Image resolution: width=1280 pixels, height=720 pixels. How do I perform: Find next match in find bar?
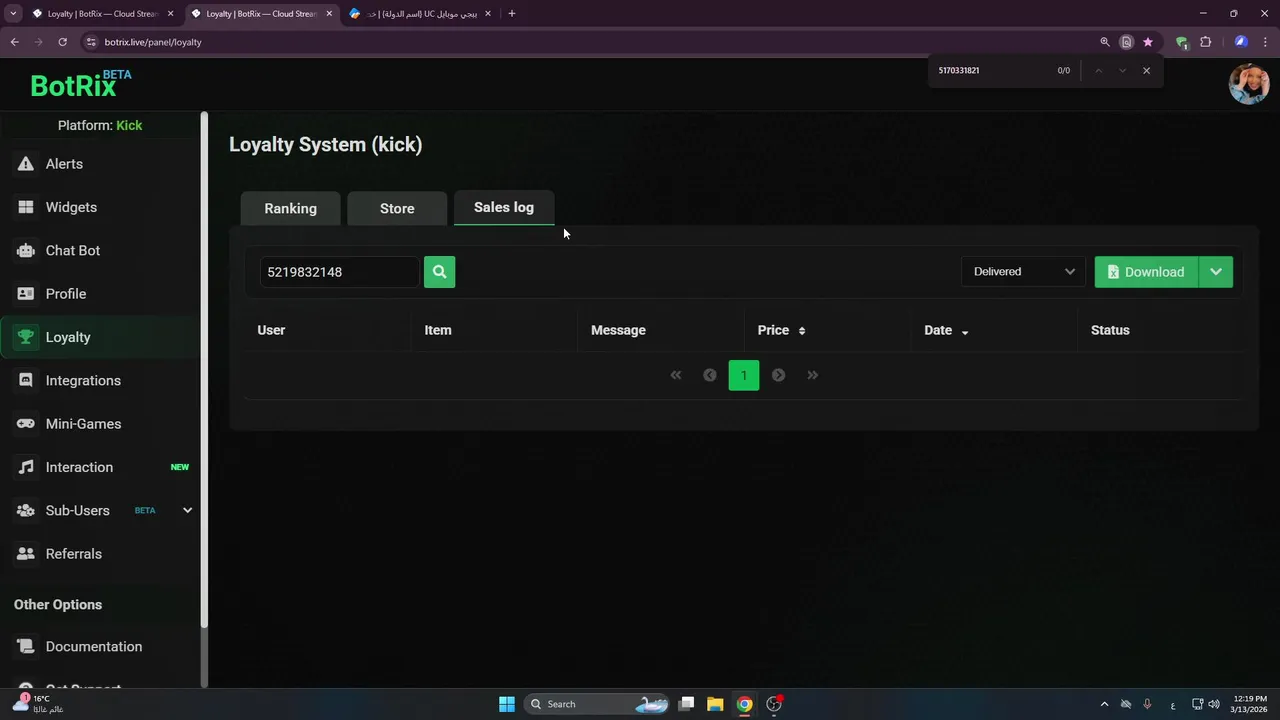coord(1122,71)
